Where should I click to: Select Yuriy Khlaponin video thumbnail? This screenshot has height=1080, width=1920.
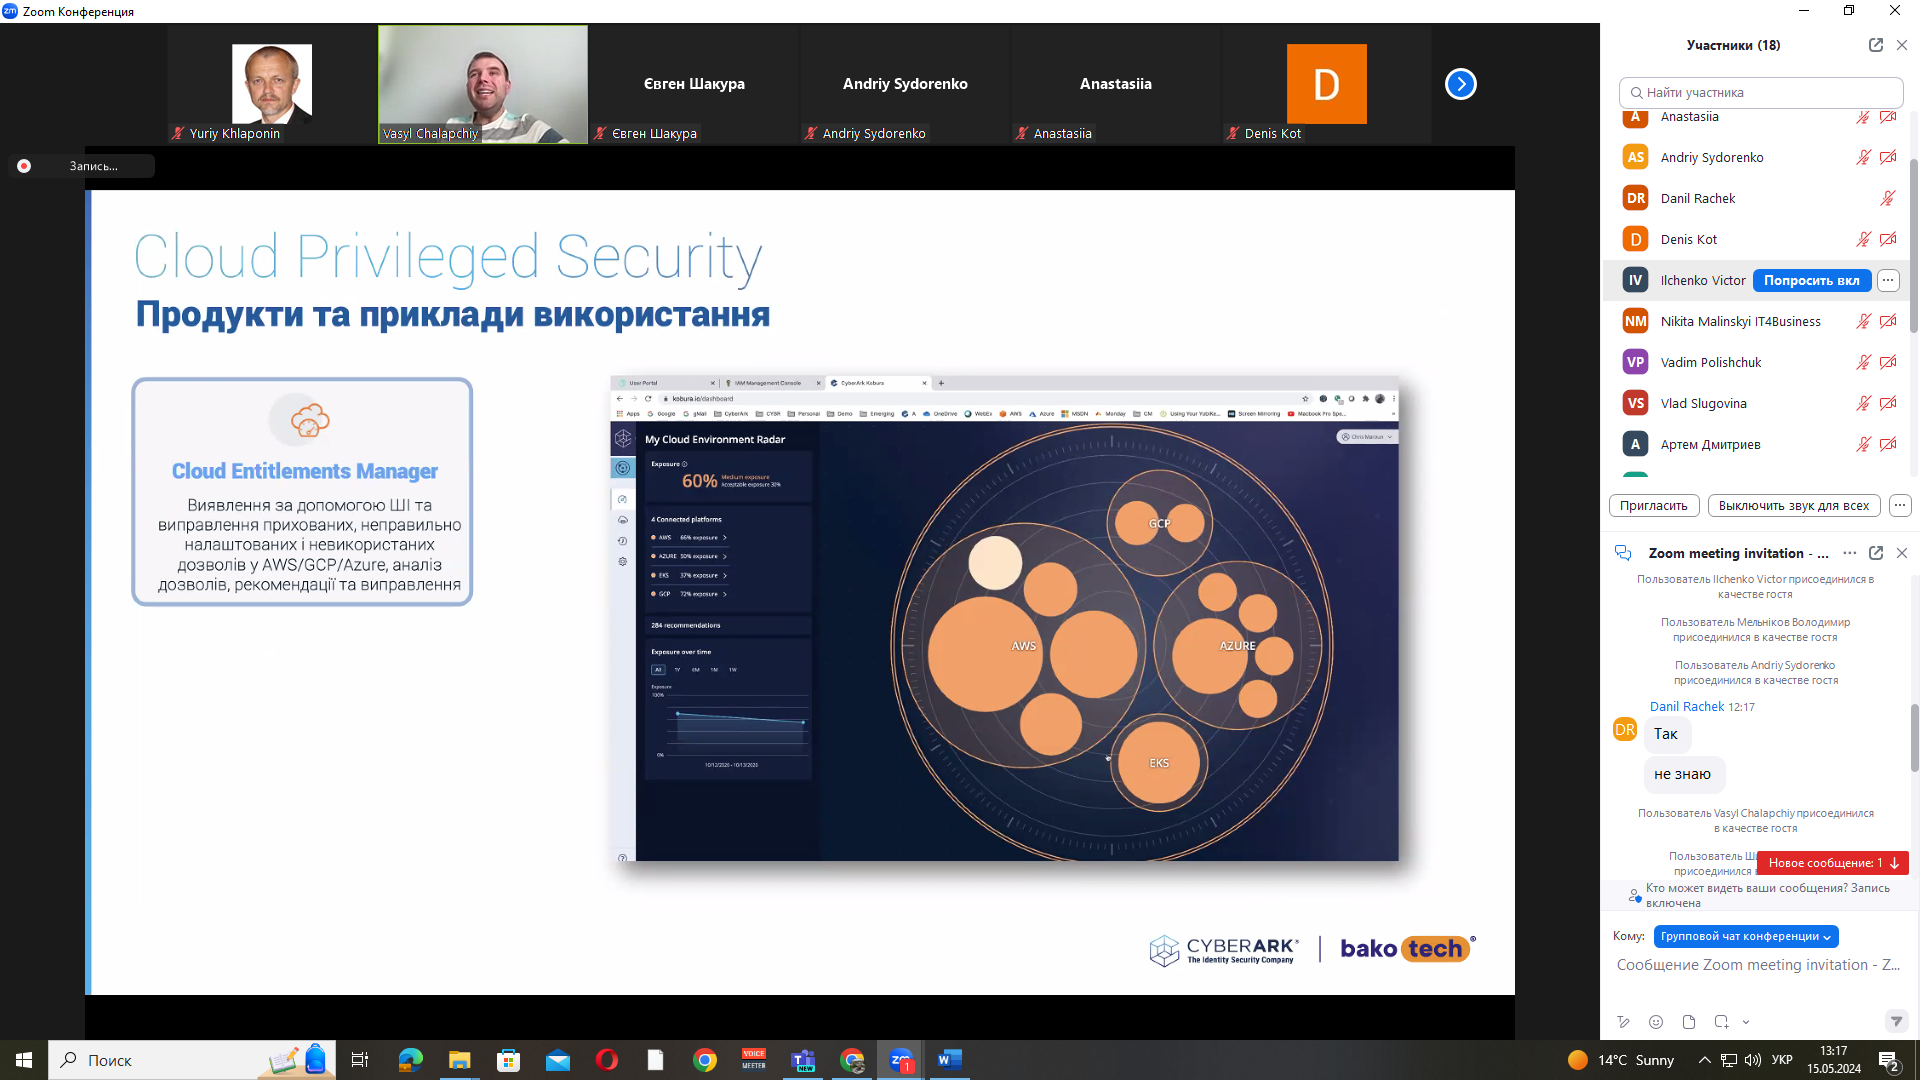coord(272,84)
